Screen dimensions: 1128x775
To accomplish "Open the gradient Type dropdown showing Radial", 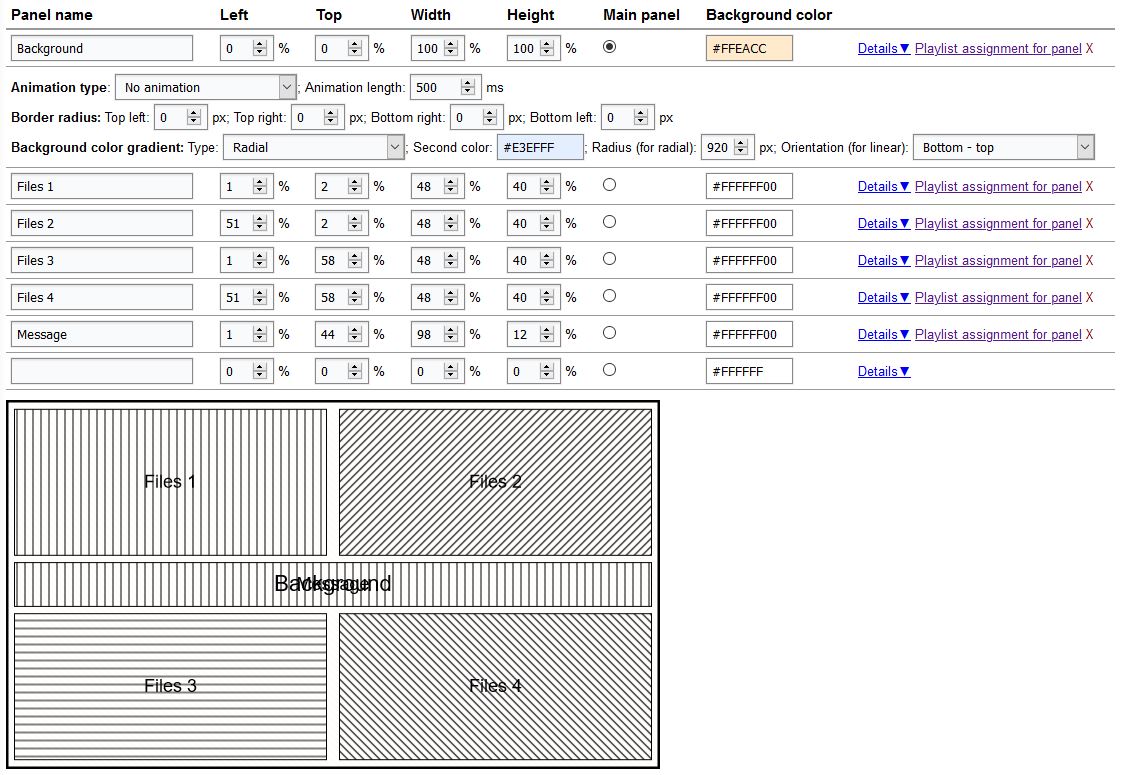I will [x=313, y=147].
